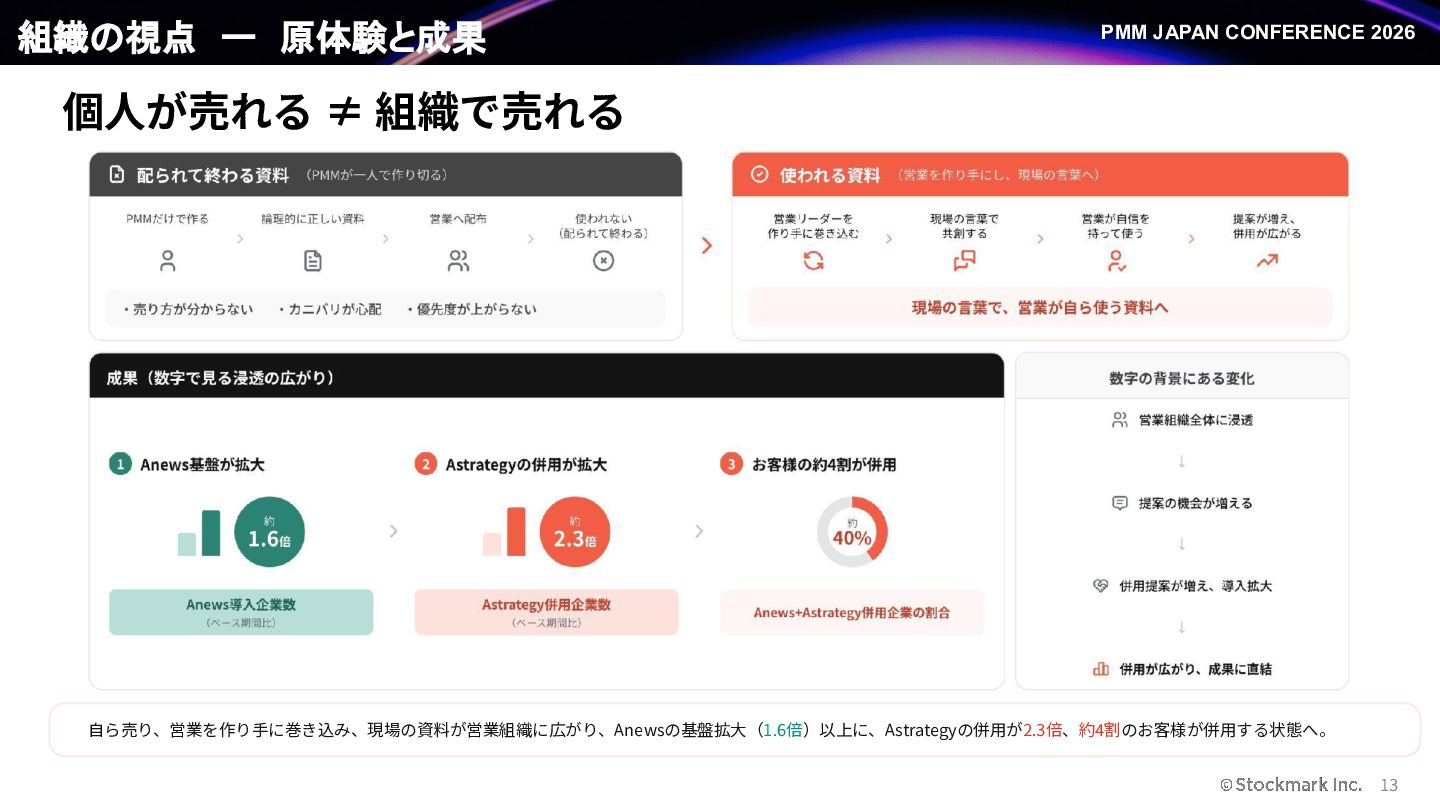Click the single person icon under PMMだけで作る

168,261
